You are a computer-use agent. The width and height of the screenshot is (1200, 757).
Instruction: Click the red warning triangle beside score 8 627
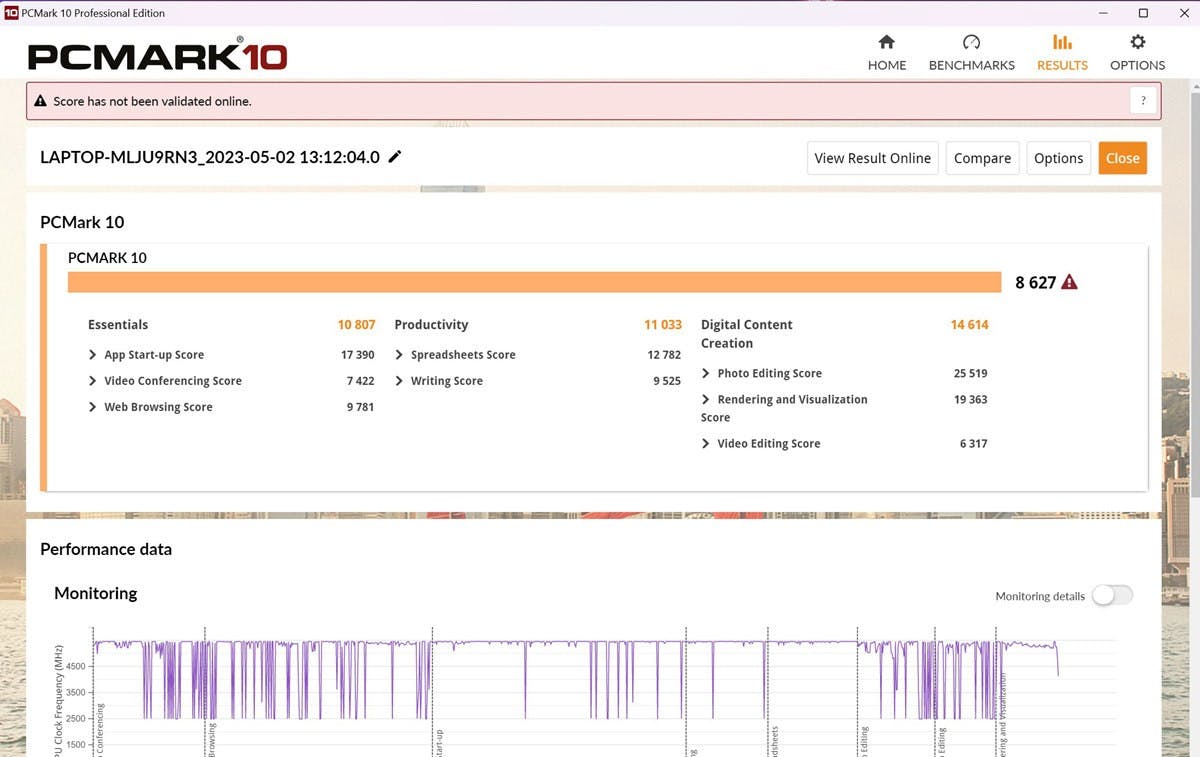tap(1069, 282)
